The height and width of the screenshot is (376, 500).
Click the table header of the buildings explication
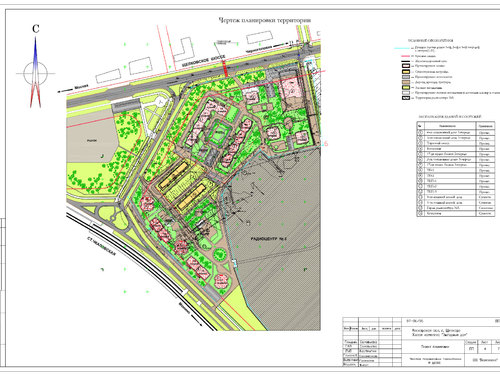[x=456, y=126]
